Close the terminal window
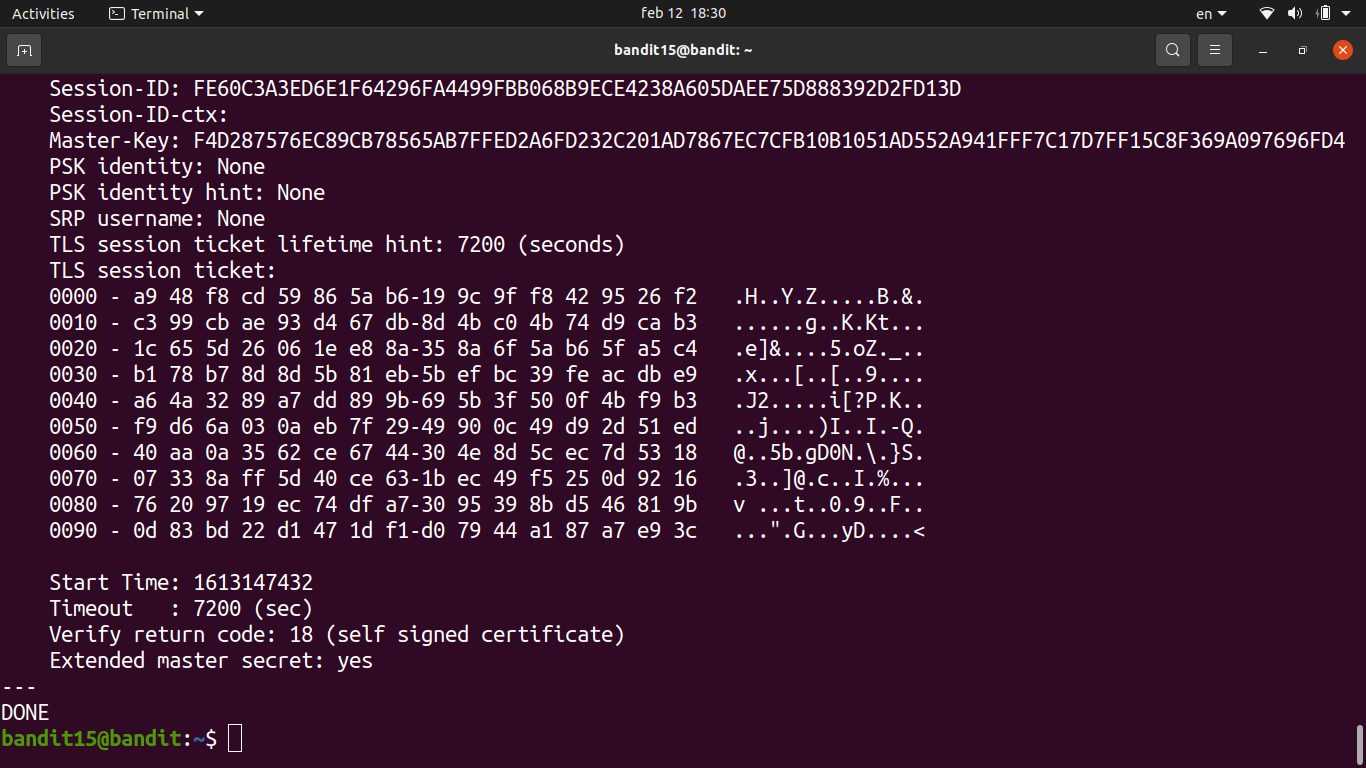 [x=1342, y=50]
